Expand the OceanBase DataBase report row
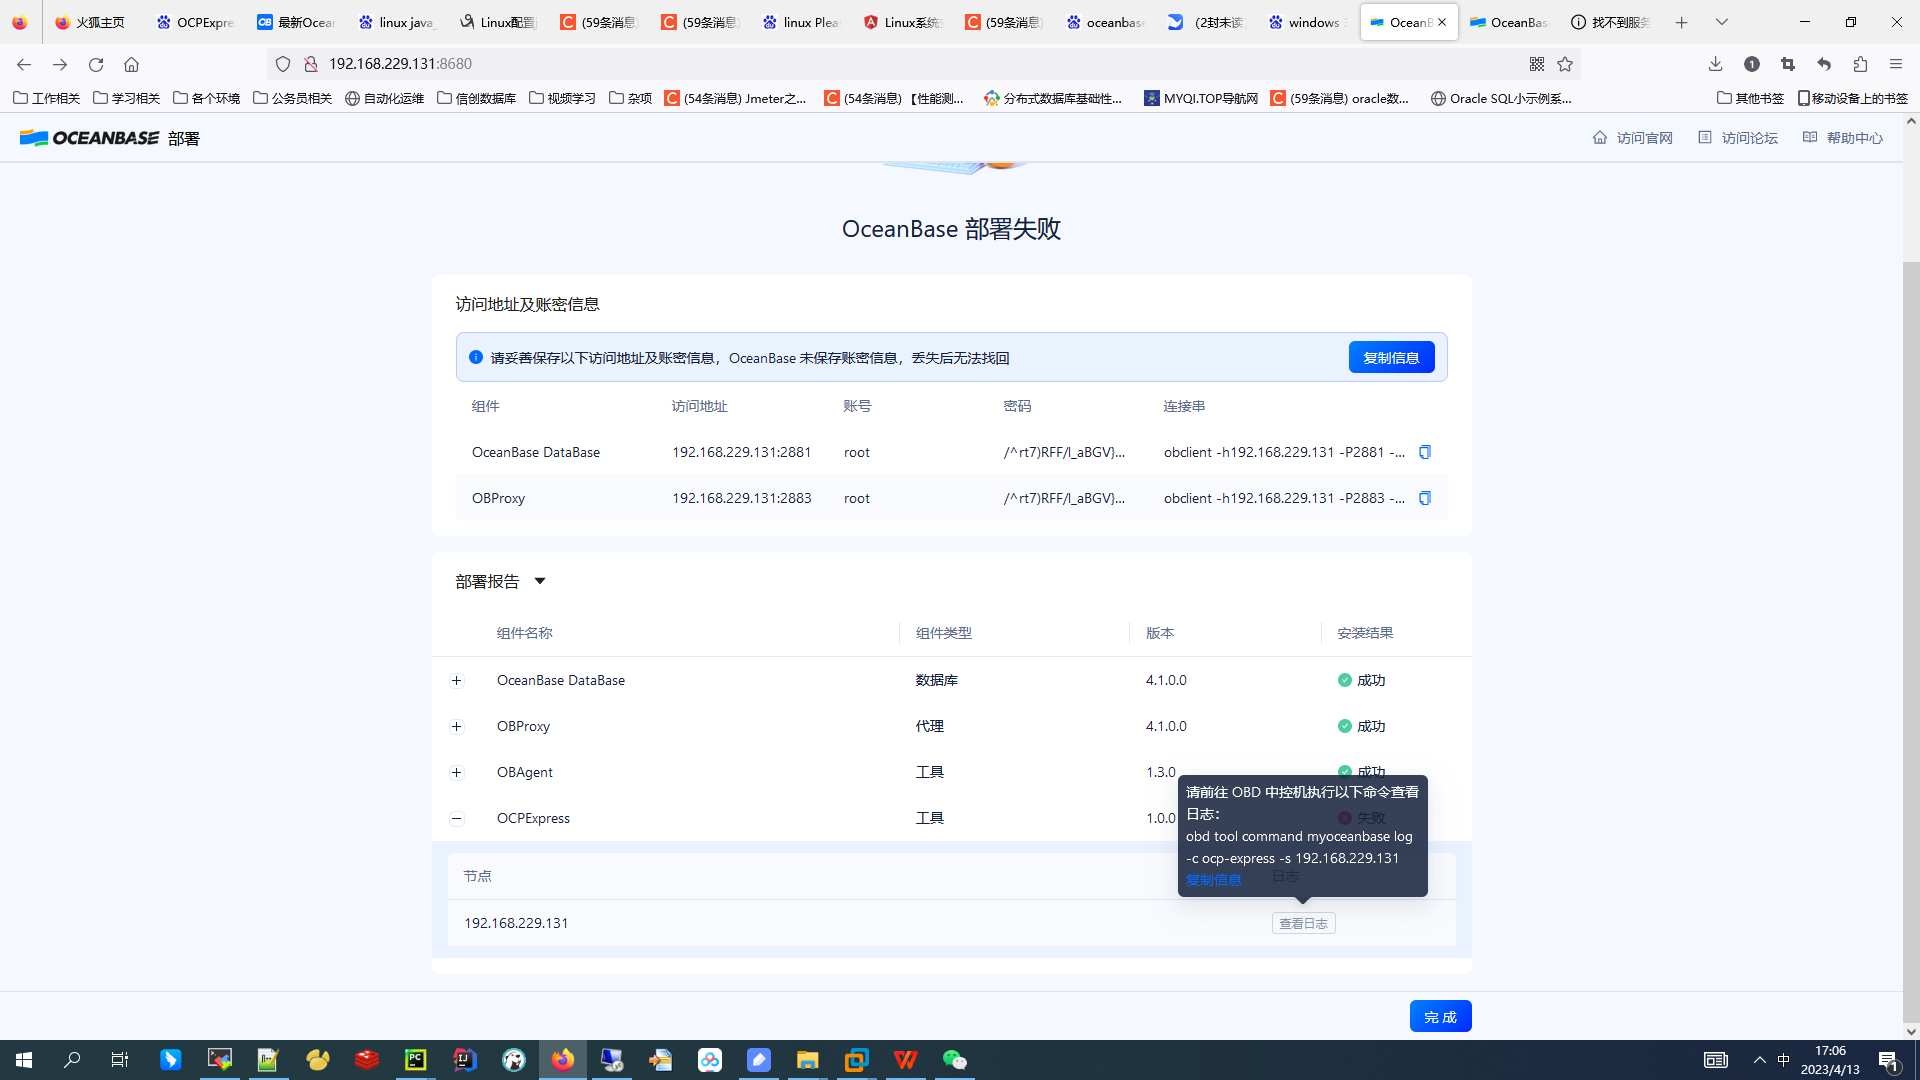This screenshot has height=1080, width=1920. coord(457,680)
